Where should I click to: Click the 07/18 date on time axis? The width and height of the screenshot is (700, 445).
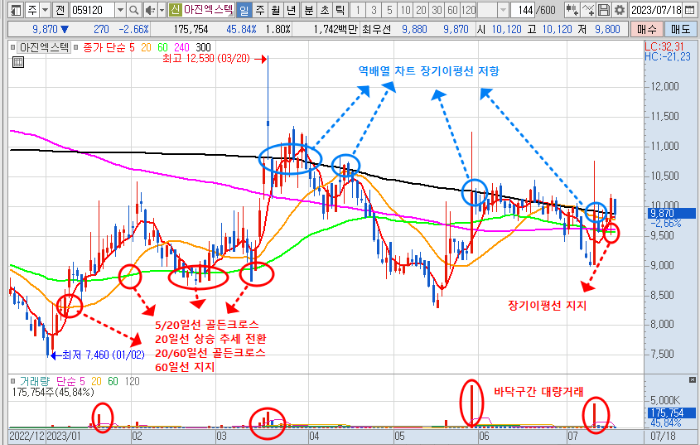point(662,435)
